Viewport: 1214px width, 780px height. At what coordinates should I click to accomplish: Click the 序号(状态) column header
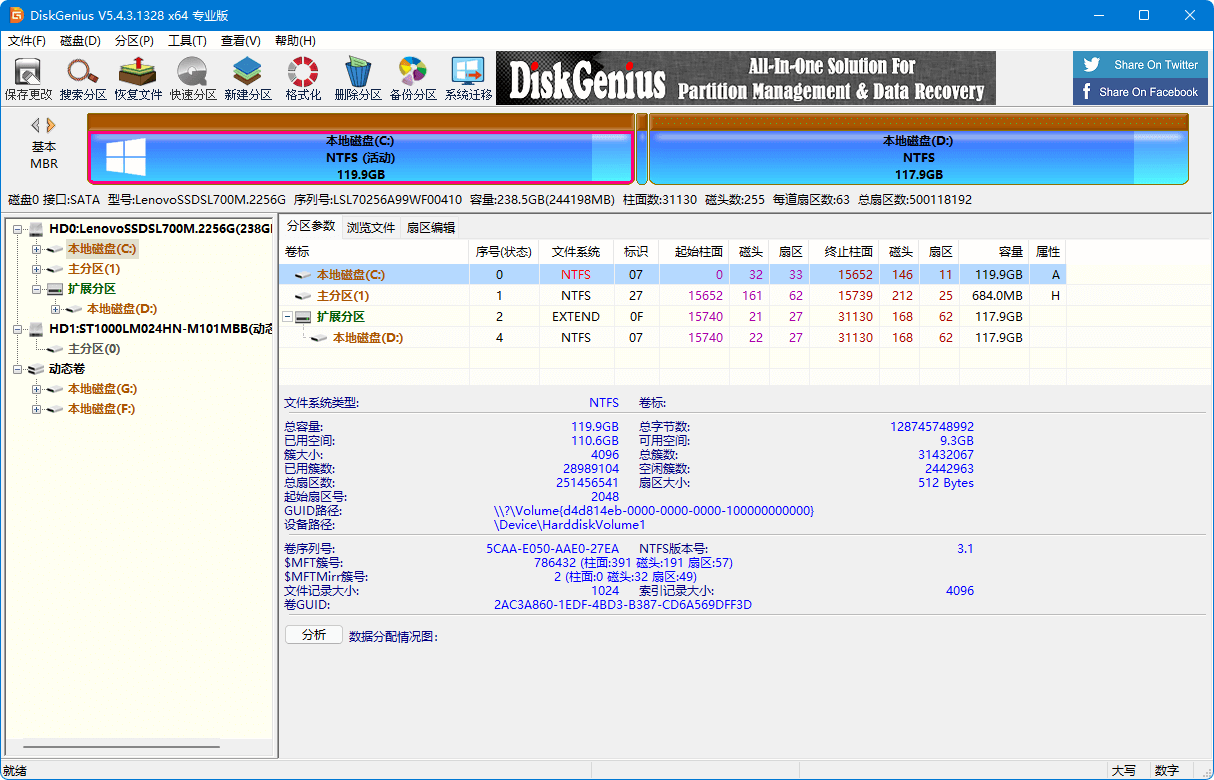pos(504,251)
